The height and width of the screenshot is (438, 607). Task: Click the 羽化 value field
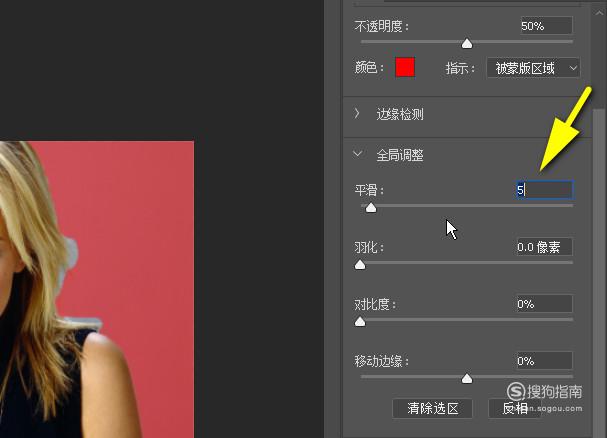[544, 247]
